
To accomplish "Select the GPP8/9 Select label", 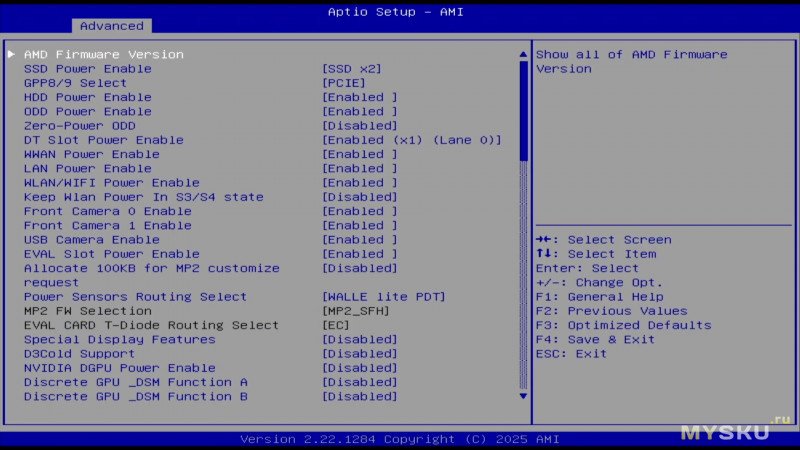I will pyautogui.click(x=75, y=83).
